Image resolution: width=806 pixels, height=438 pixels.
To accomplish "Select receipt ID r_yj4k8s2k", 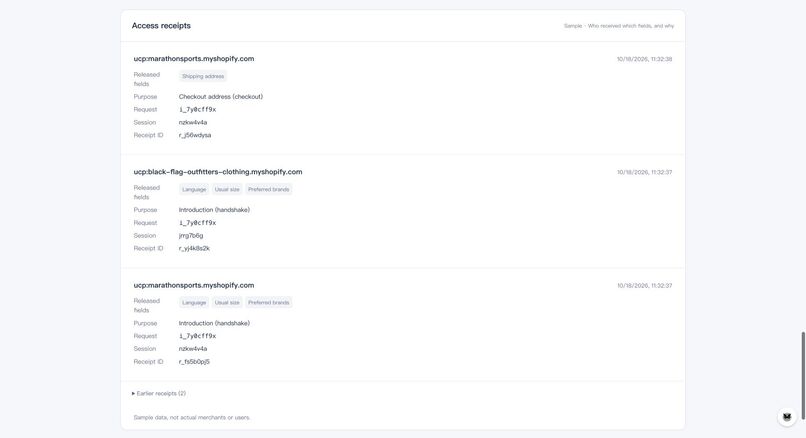I will (194, 248).
